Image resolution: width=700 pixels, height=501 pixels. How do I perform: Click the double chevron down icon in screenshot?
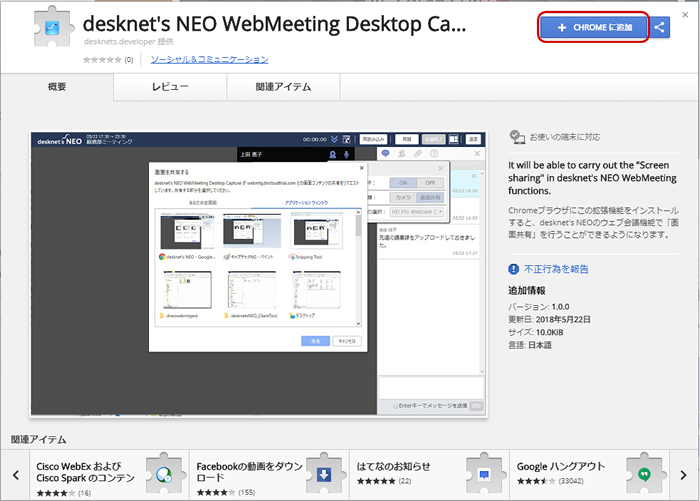334,139
